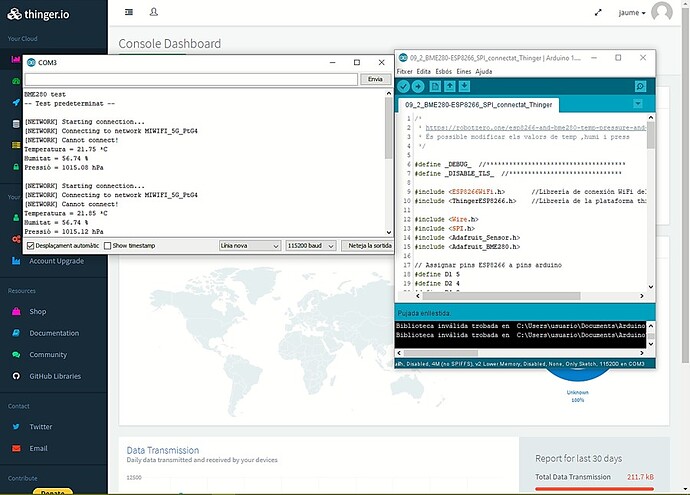
Task: Click the fullscreen expand arrows icon
Action: click(598, 13)
